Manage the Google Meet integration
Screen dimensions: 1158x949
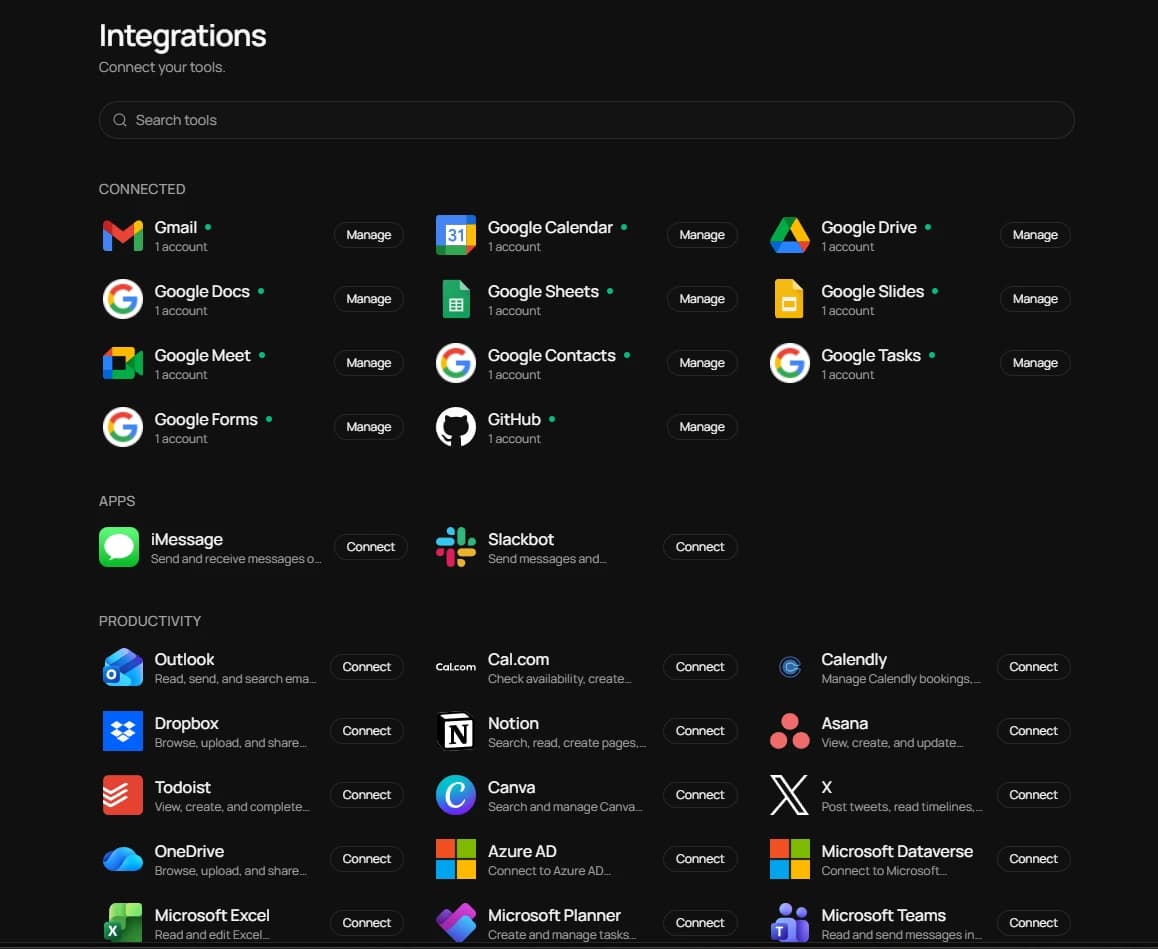coord(369,363)
